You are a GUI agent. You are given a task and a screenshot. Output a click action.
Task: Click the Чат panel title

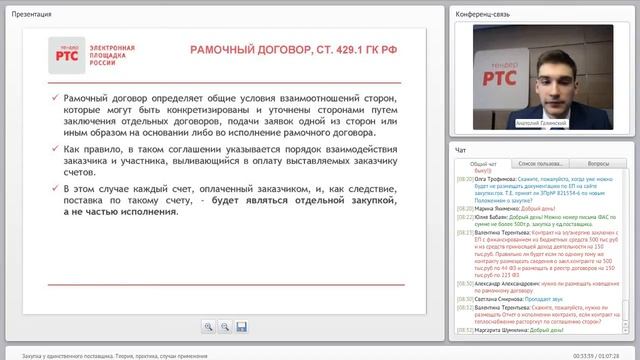[x=460, y=150]
